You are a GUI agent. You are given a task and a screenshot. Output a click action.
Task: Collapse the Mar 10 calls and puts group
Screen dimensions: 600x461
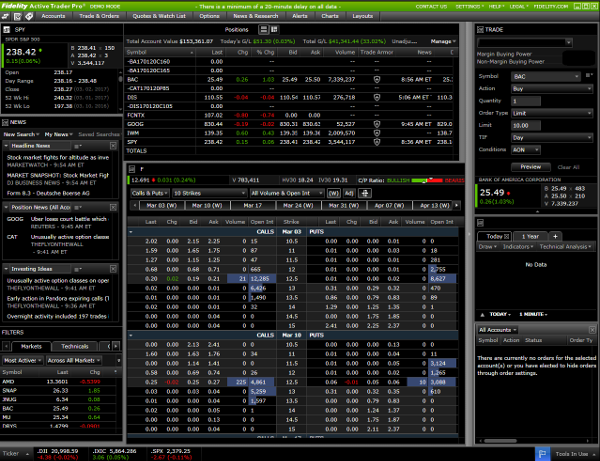[131, 336]
